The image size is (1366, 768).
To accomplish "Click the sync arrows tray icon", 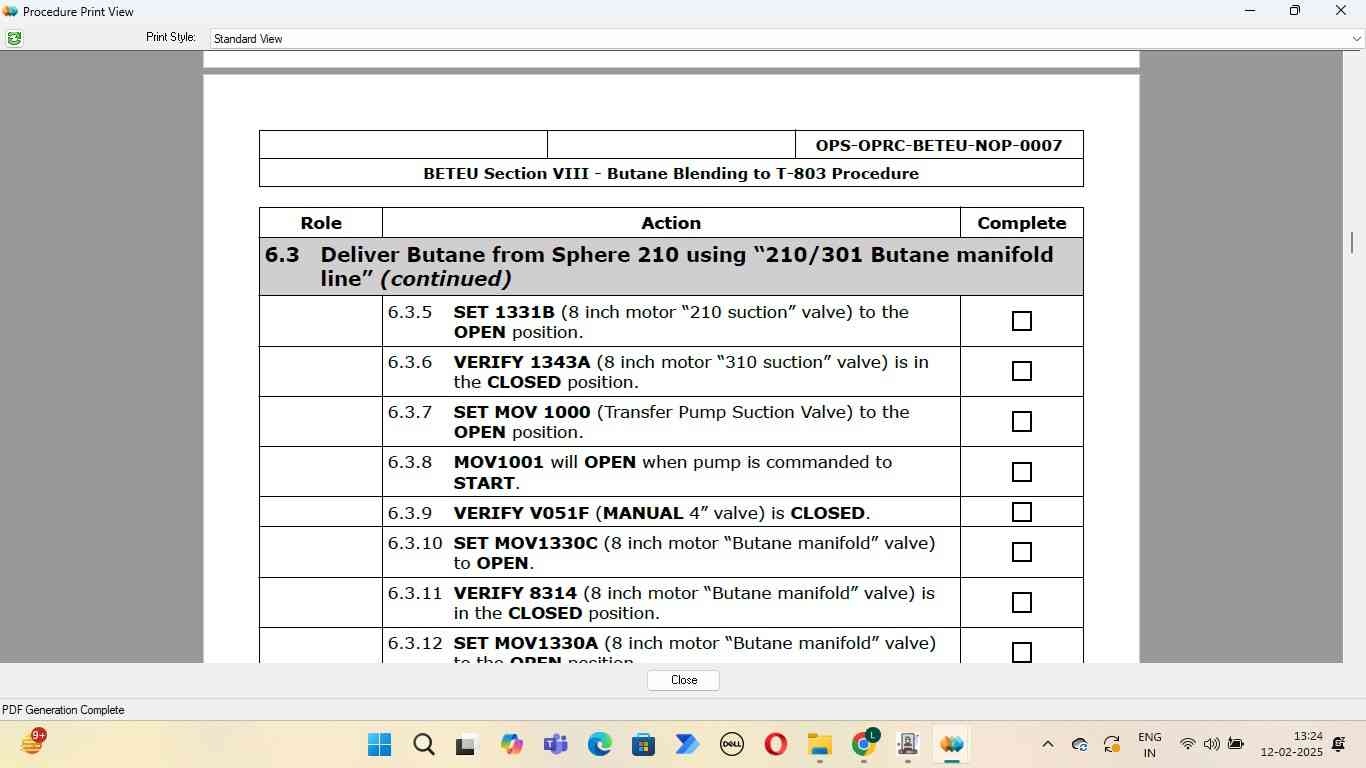I will point(1112,744).
